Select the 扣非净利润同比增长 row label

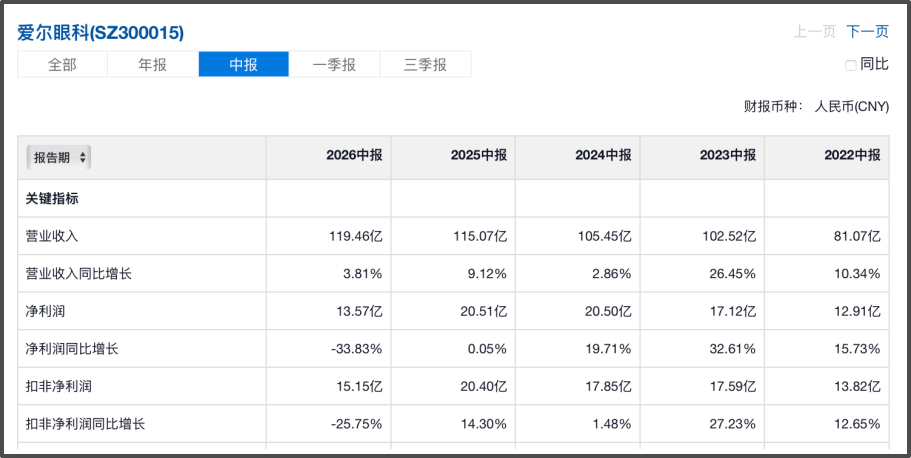click(x=85, y=424)
